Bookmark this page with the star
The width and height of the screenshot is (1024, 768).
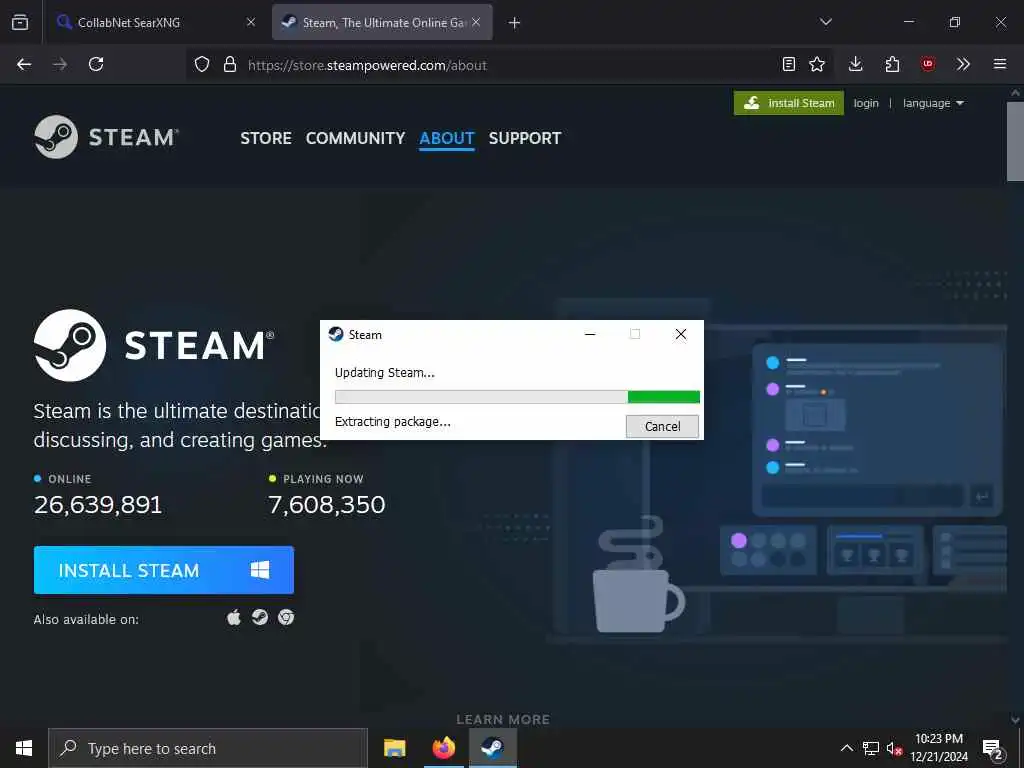tap(817, 64)
